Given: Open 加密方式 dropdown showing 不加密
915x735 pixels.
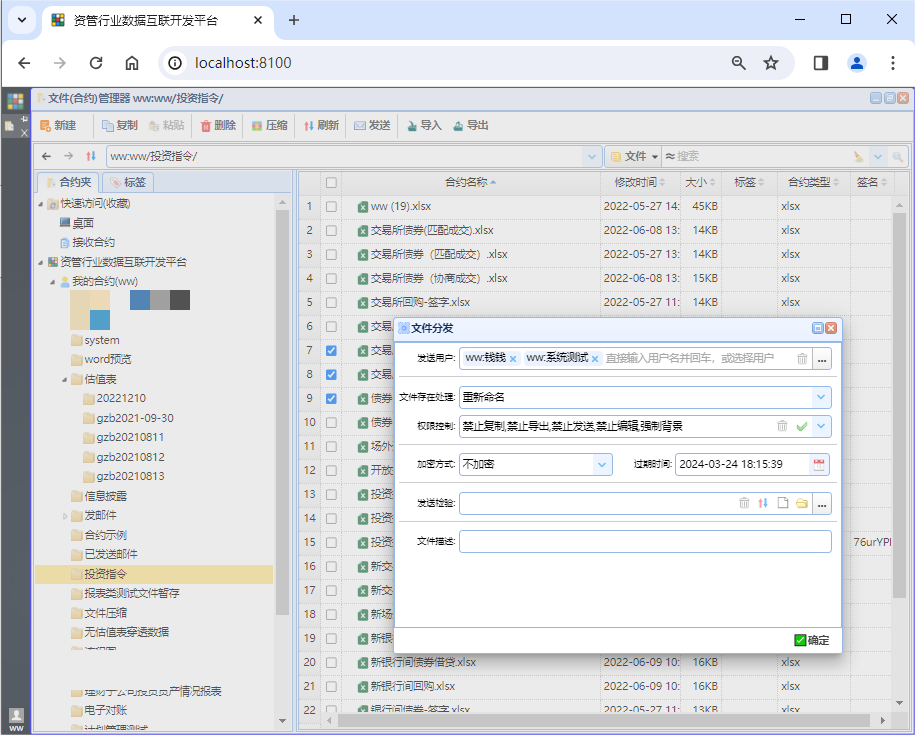Looking at the screenshot, I should coord(602,464).
